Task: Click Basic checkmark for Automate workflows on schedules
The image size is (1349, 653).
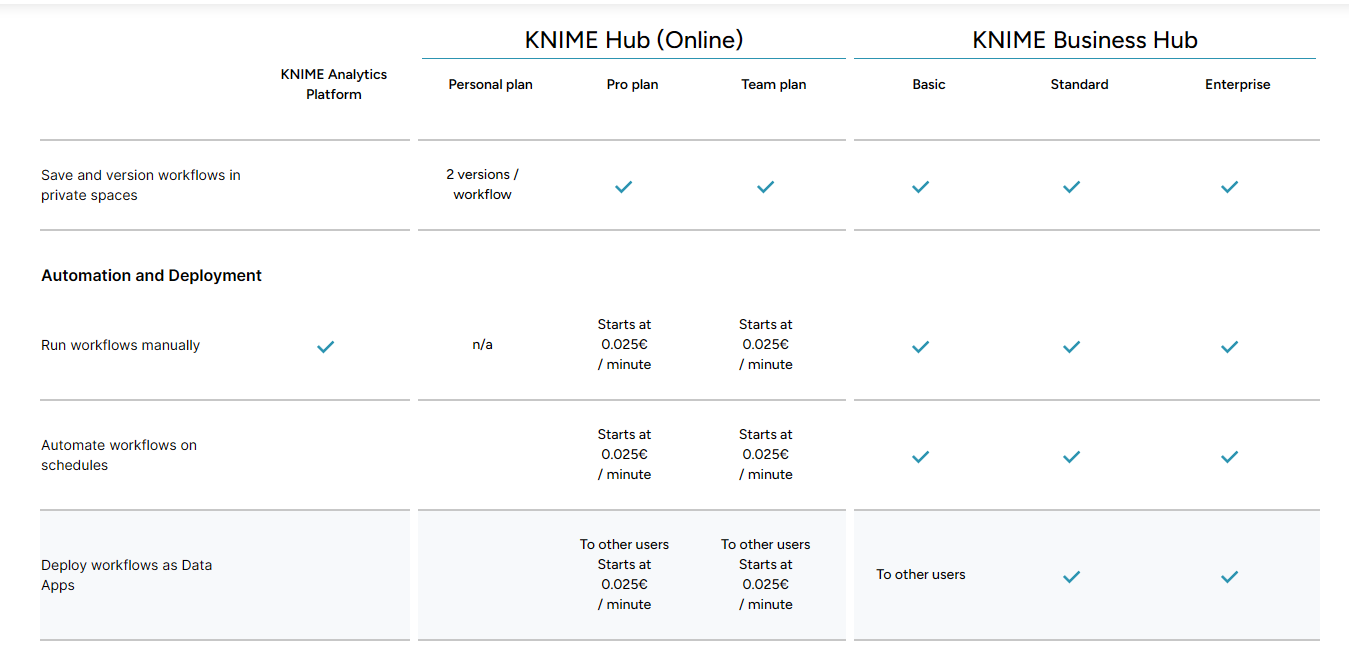Action: (x=921, y=457)
